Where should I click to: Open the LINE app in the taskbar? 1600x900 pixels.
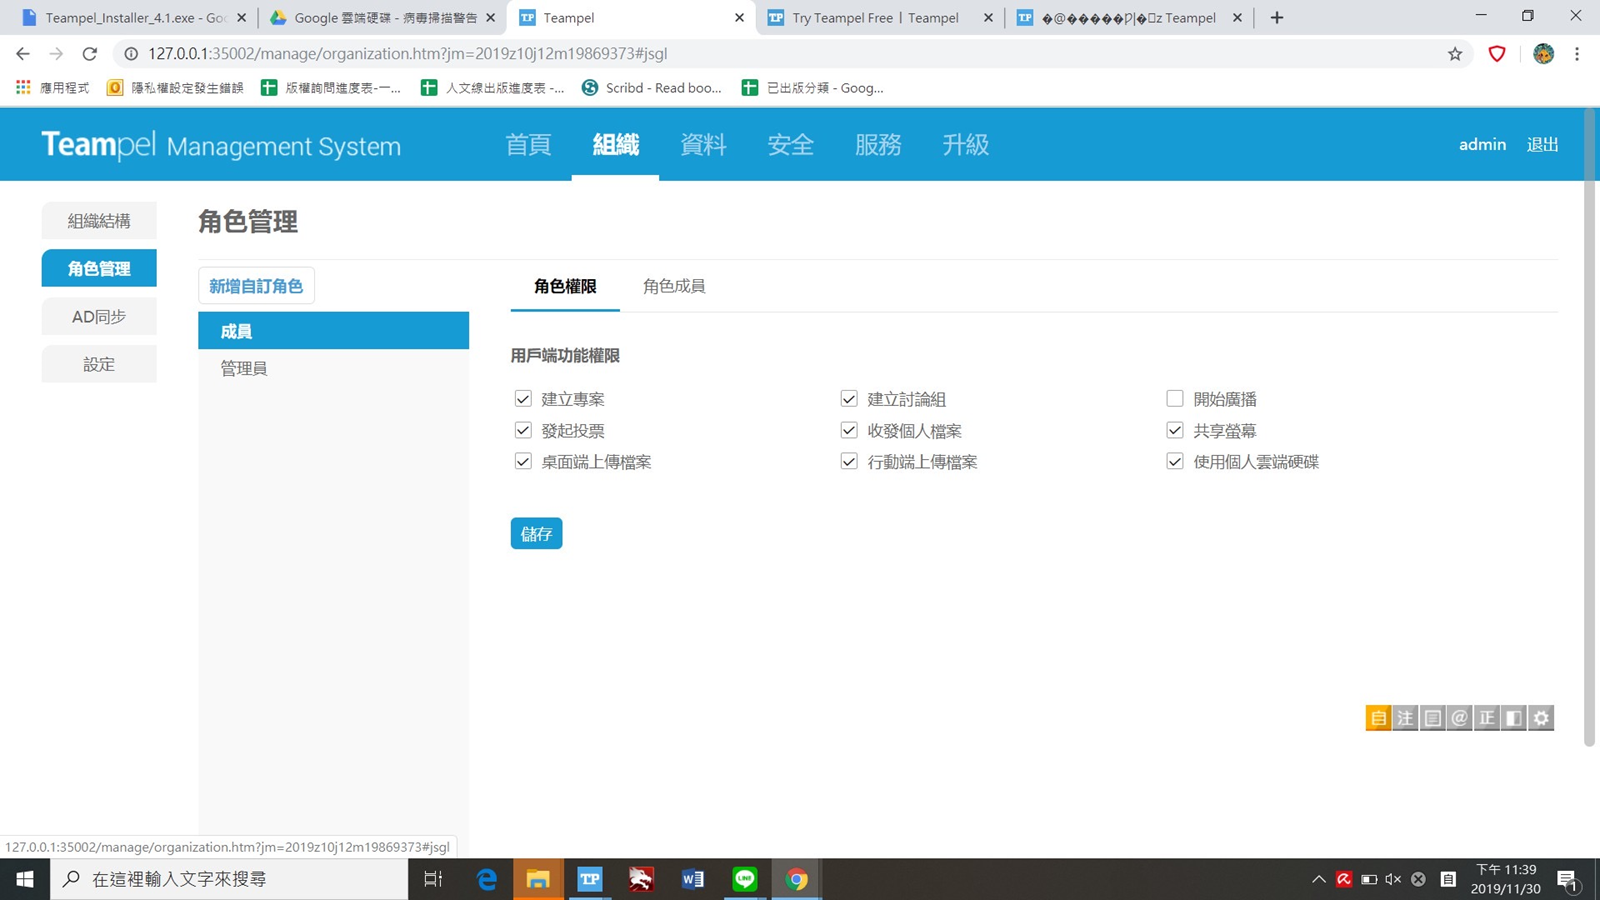(x=745, y=879)
